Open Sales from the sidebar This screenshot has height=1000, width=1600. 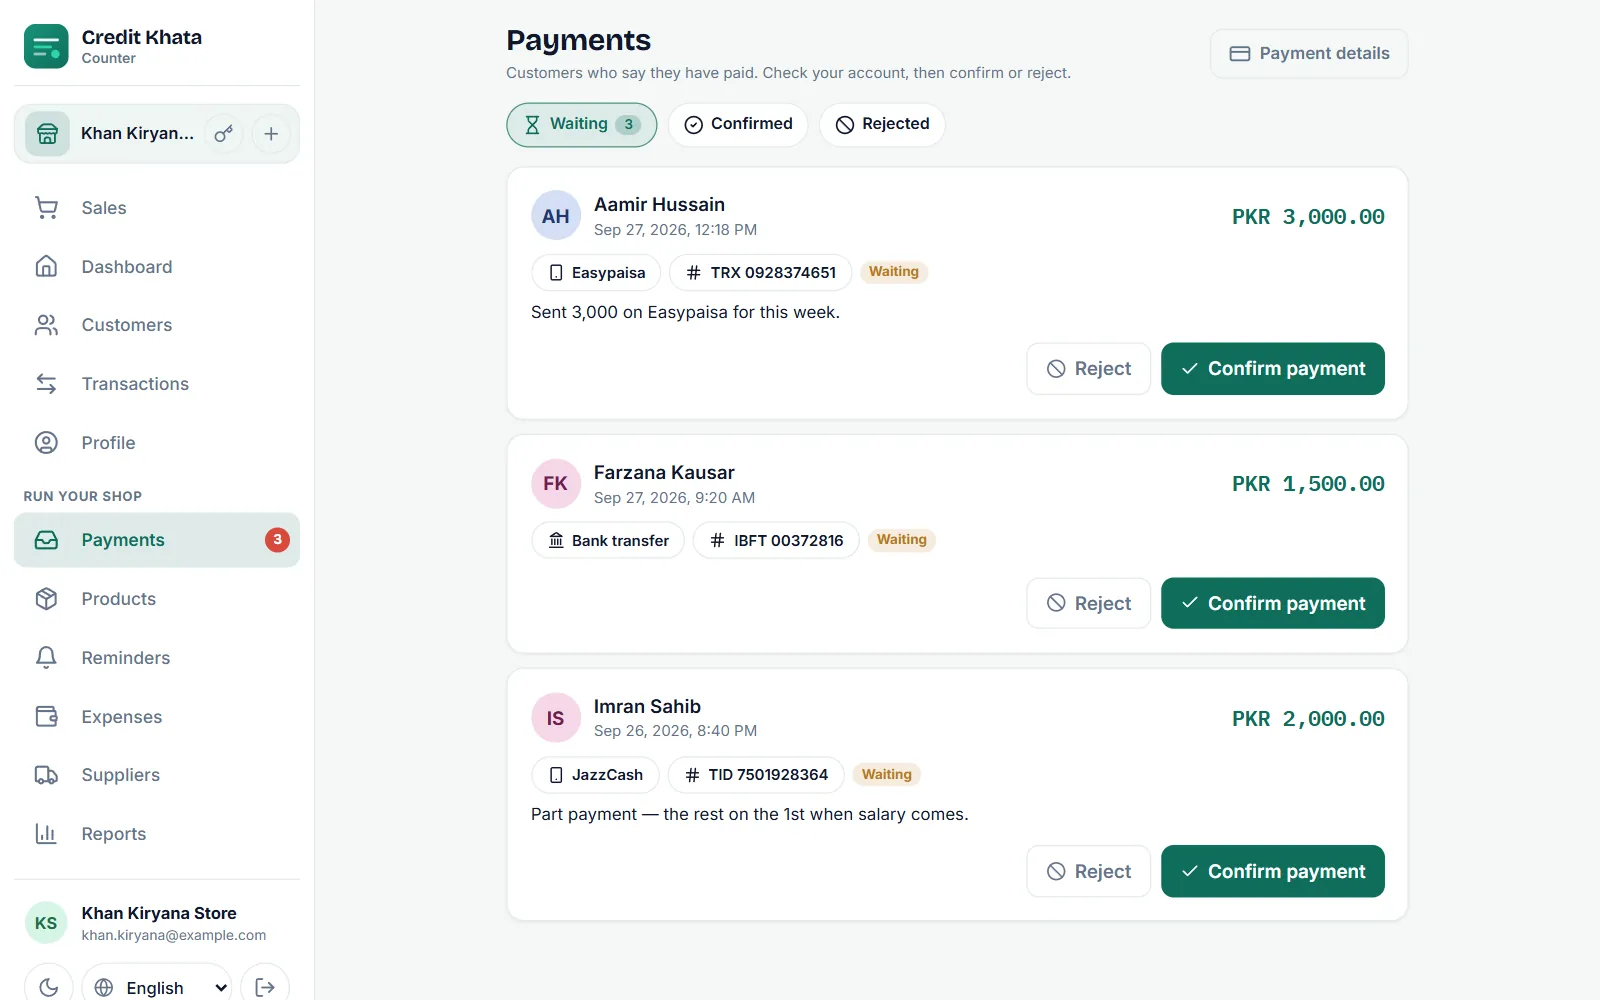point(157,208)
